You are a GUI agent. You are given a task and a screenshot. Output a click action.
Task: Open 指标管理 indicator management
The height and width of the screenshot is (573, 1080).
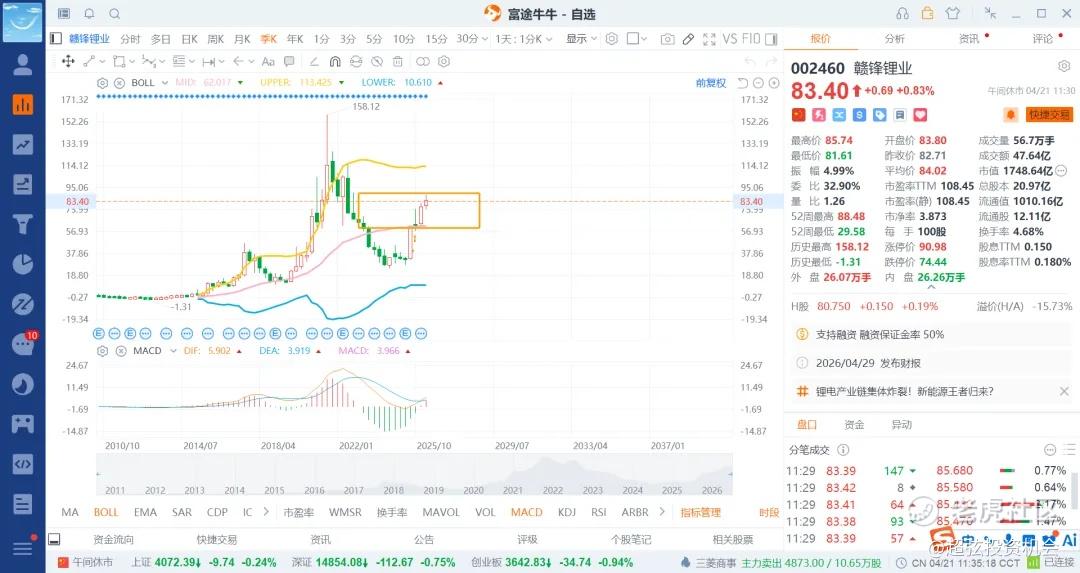(700, 512)
